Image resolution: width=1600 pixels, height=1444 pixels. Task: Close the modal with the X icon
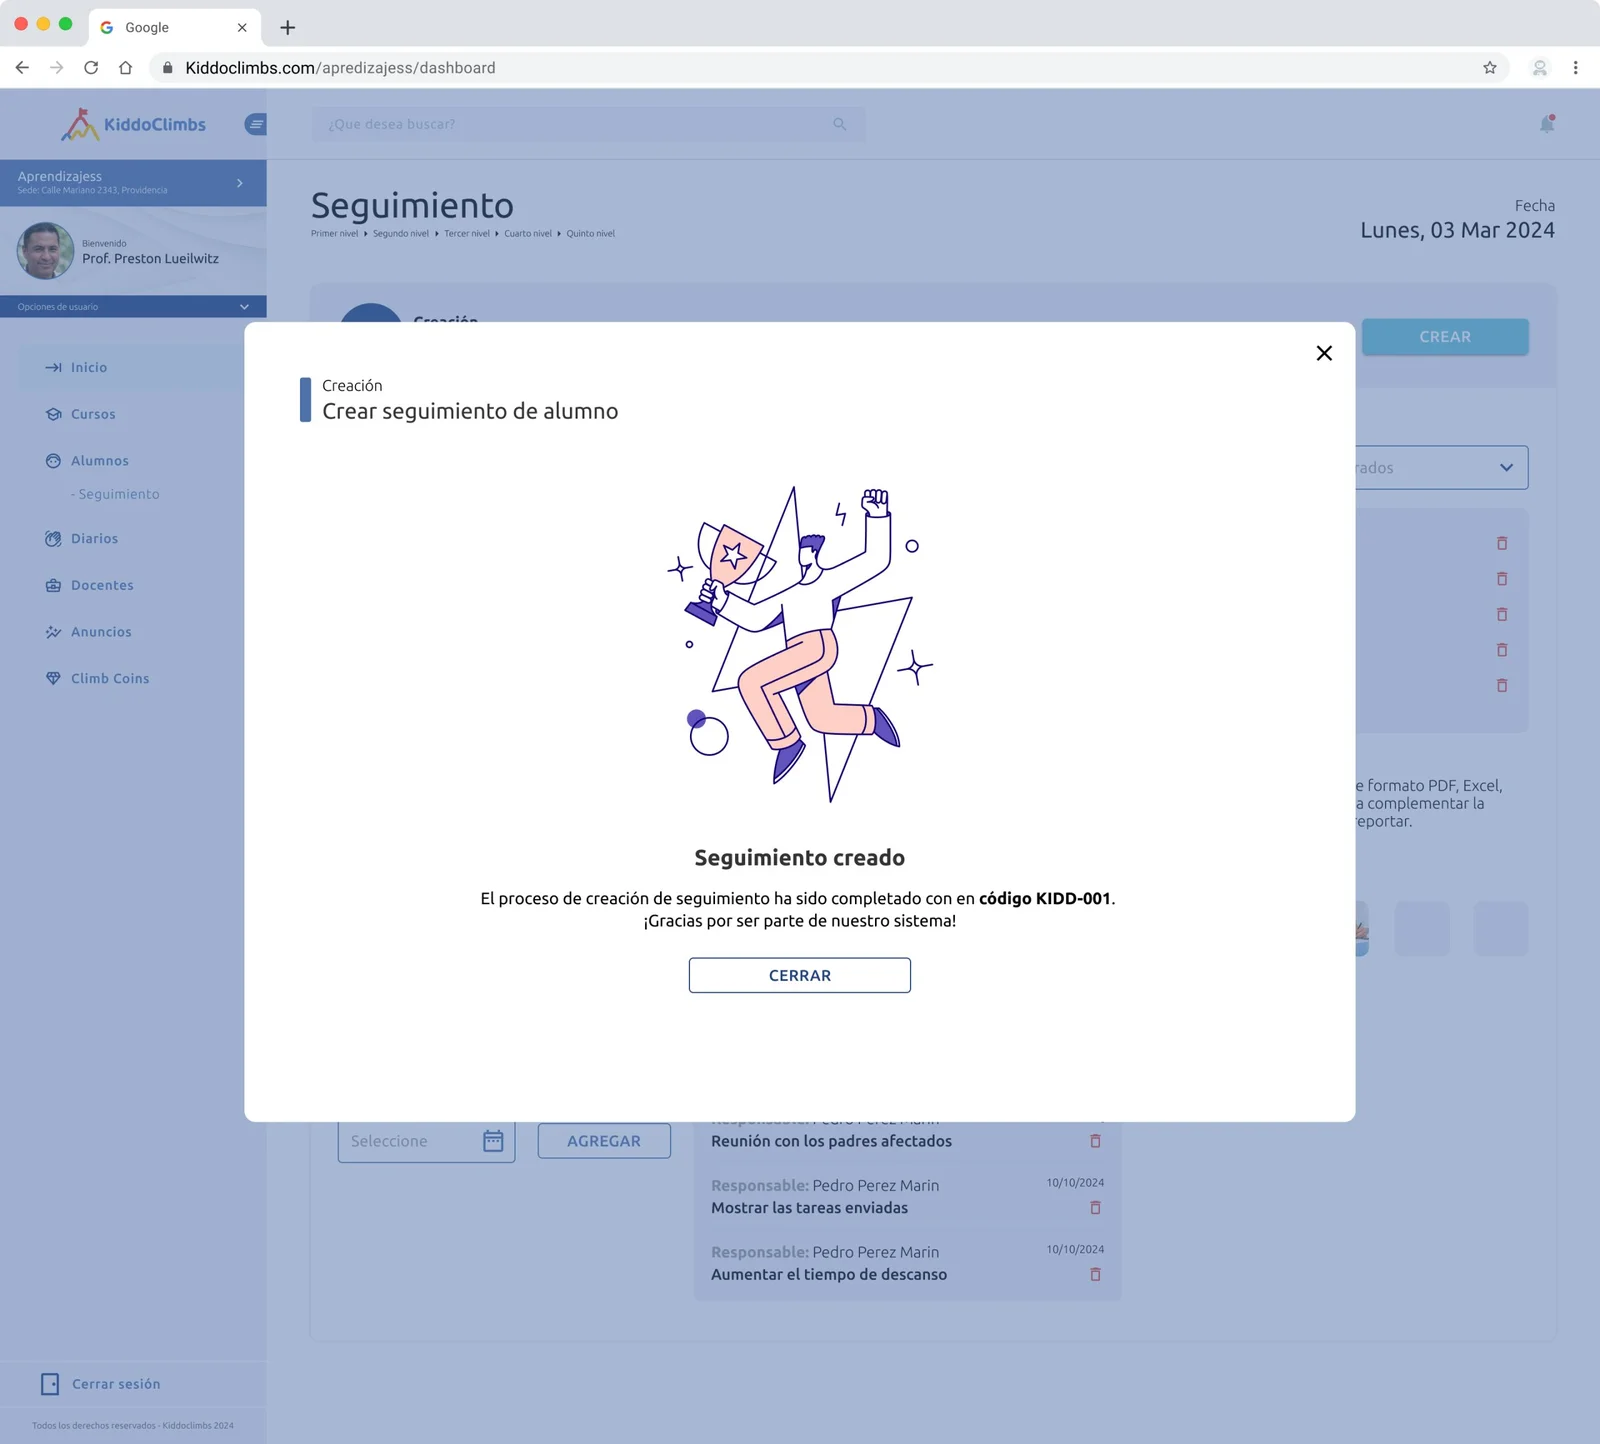click(x=1324, y=353)
